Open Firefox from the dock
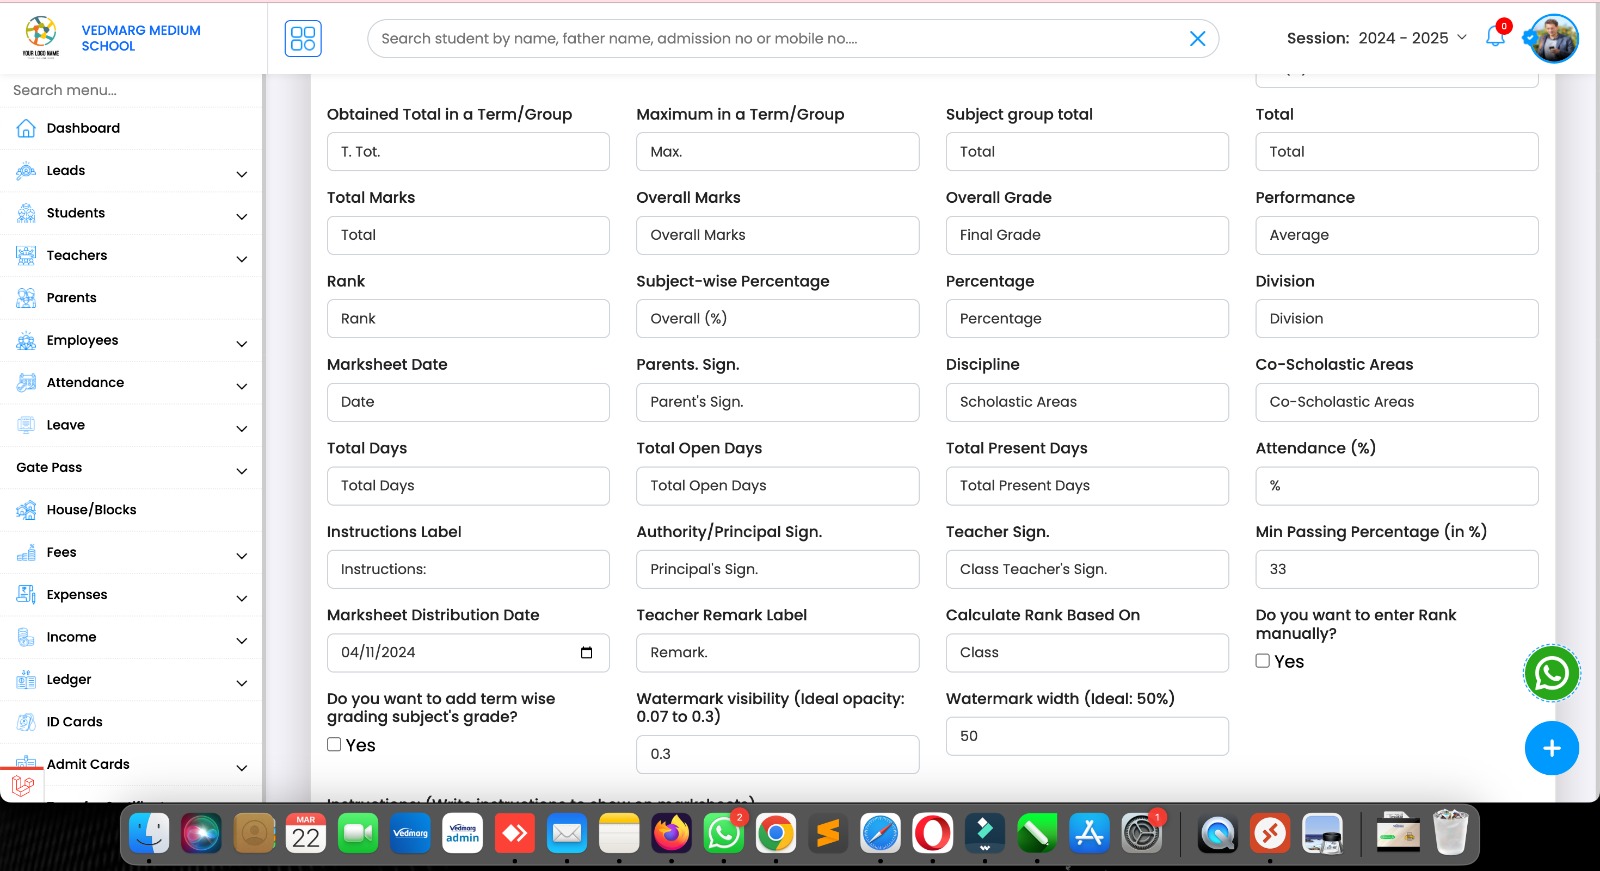The image size is (1600, 871). point(671,833)
